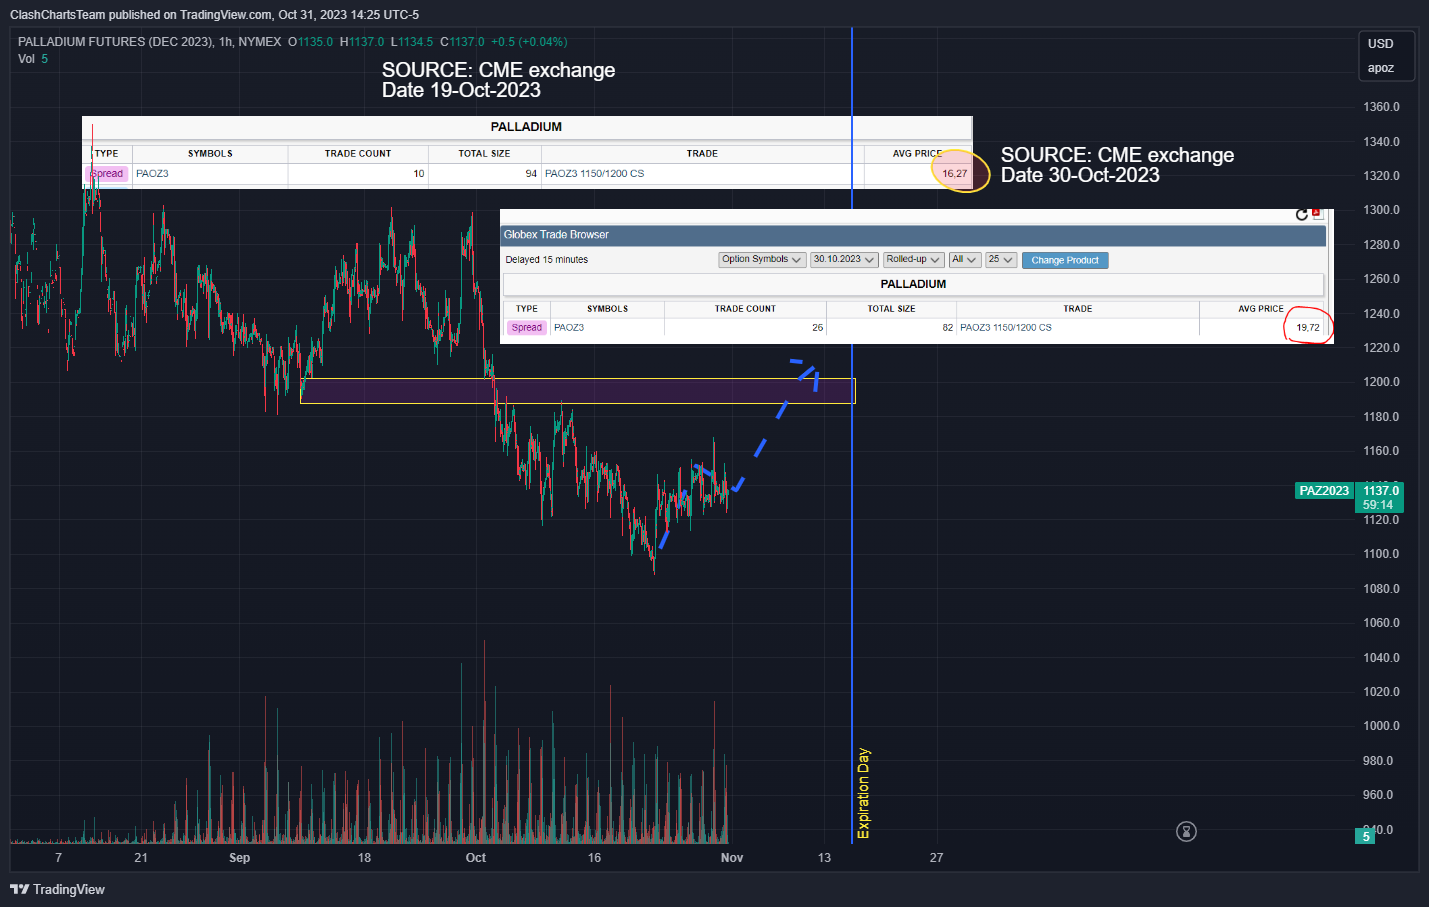This screenshot has width=1429, height=907.
Task: Click the average price value 19,72
Action: coord(1308,327)
